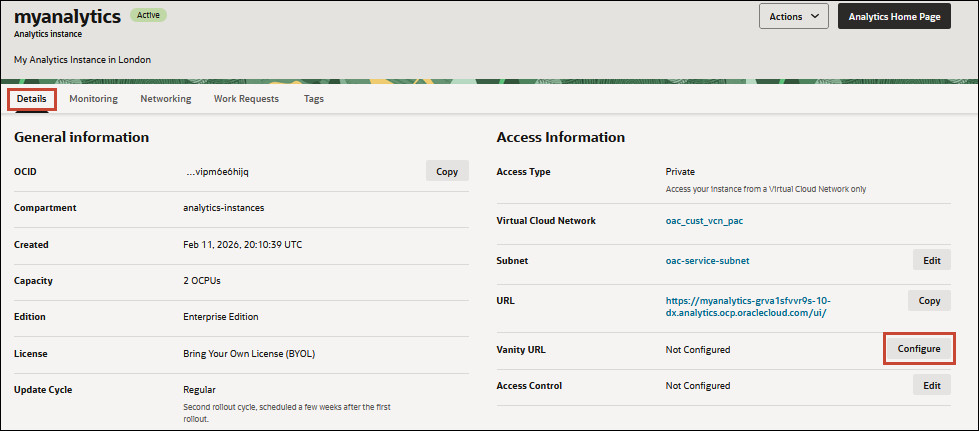Go to the Work Requests tab

pos(246,99)
